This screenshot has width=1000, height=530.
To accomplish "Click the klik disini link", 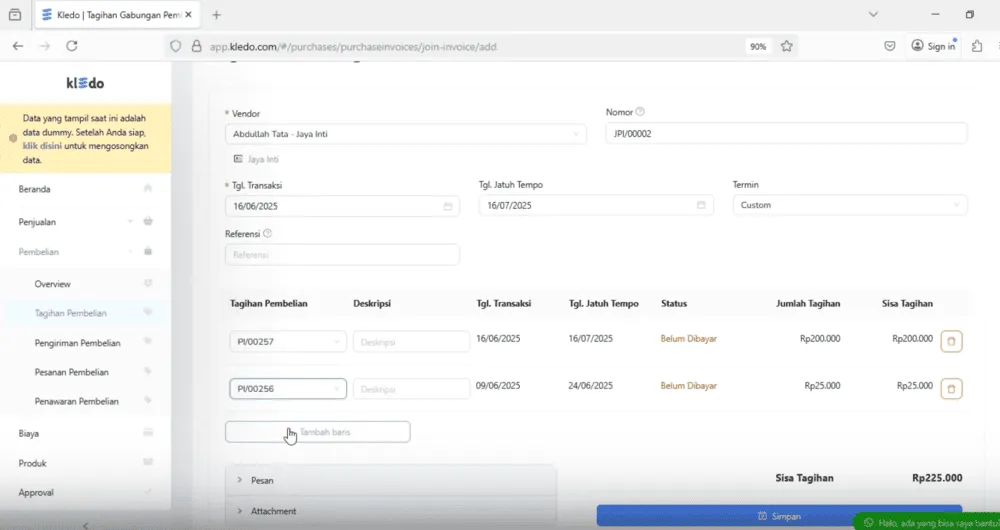I will coord(42,146).
